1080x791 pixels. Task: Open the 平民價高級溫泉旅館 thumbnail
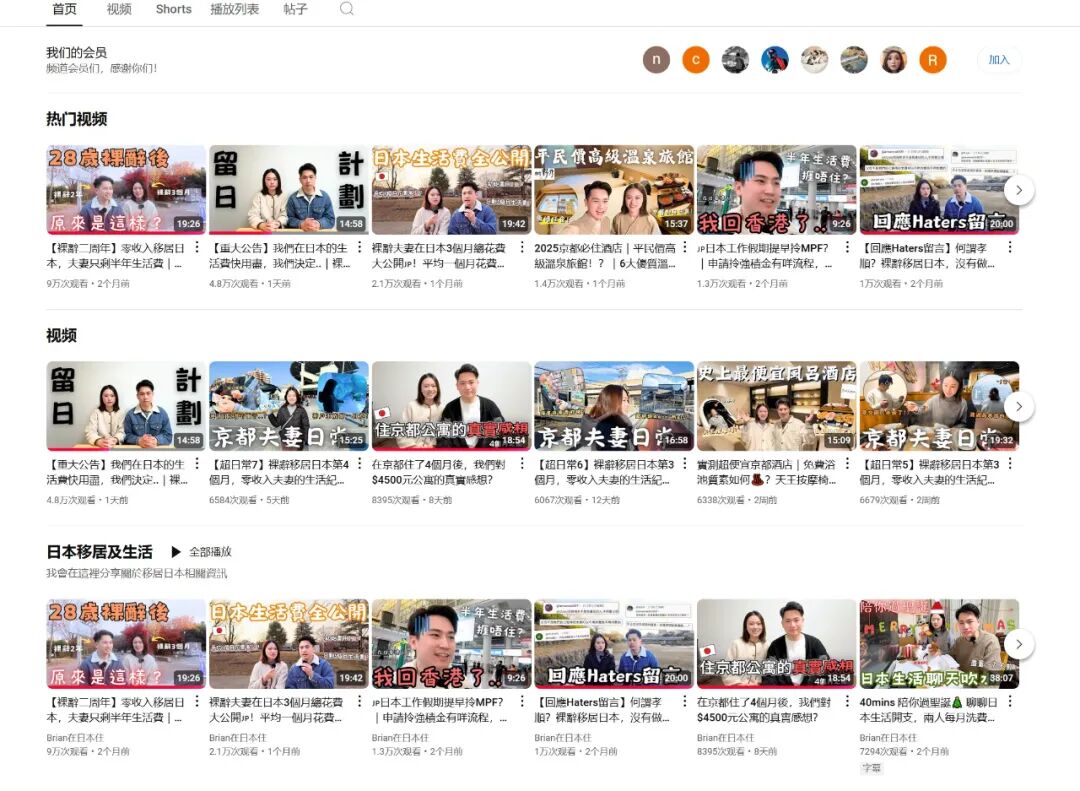pyautogui.click(x=614, y=190)
